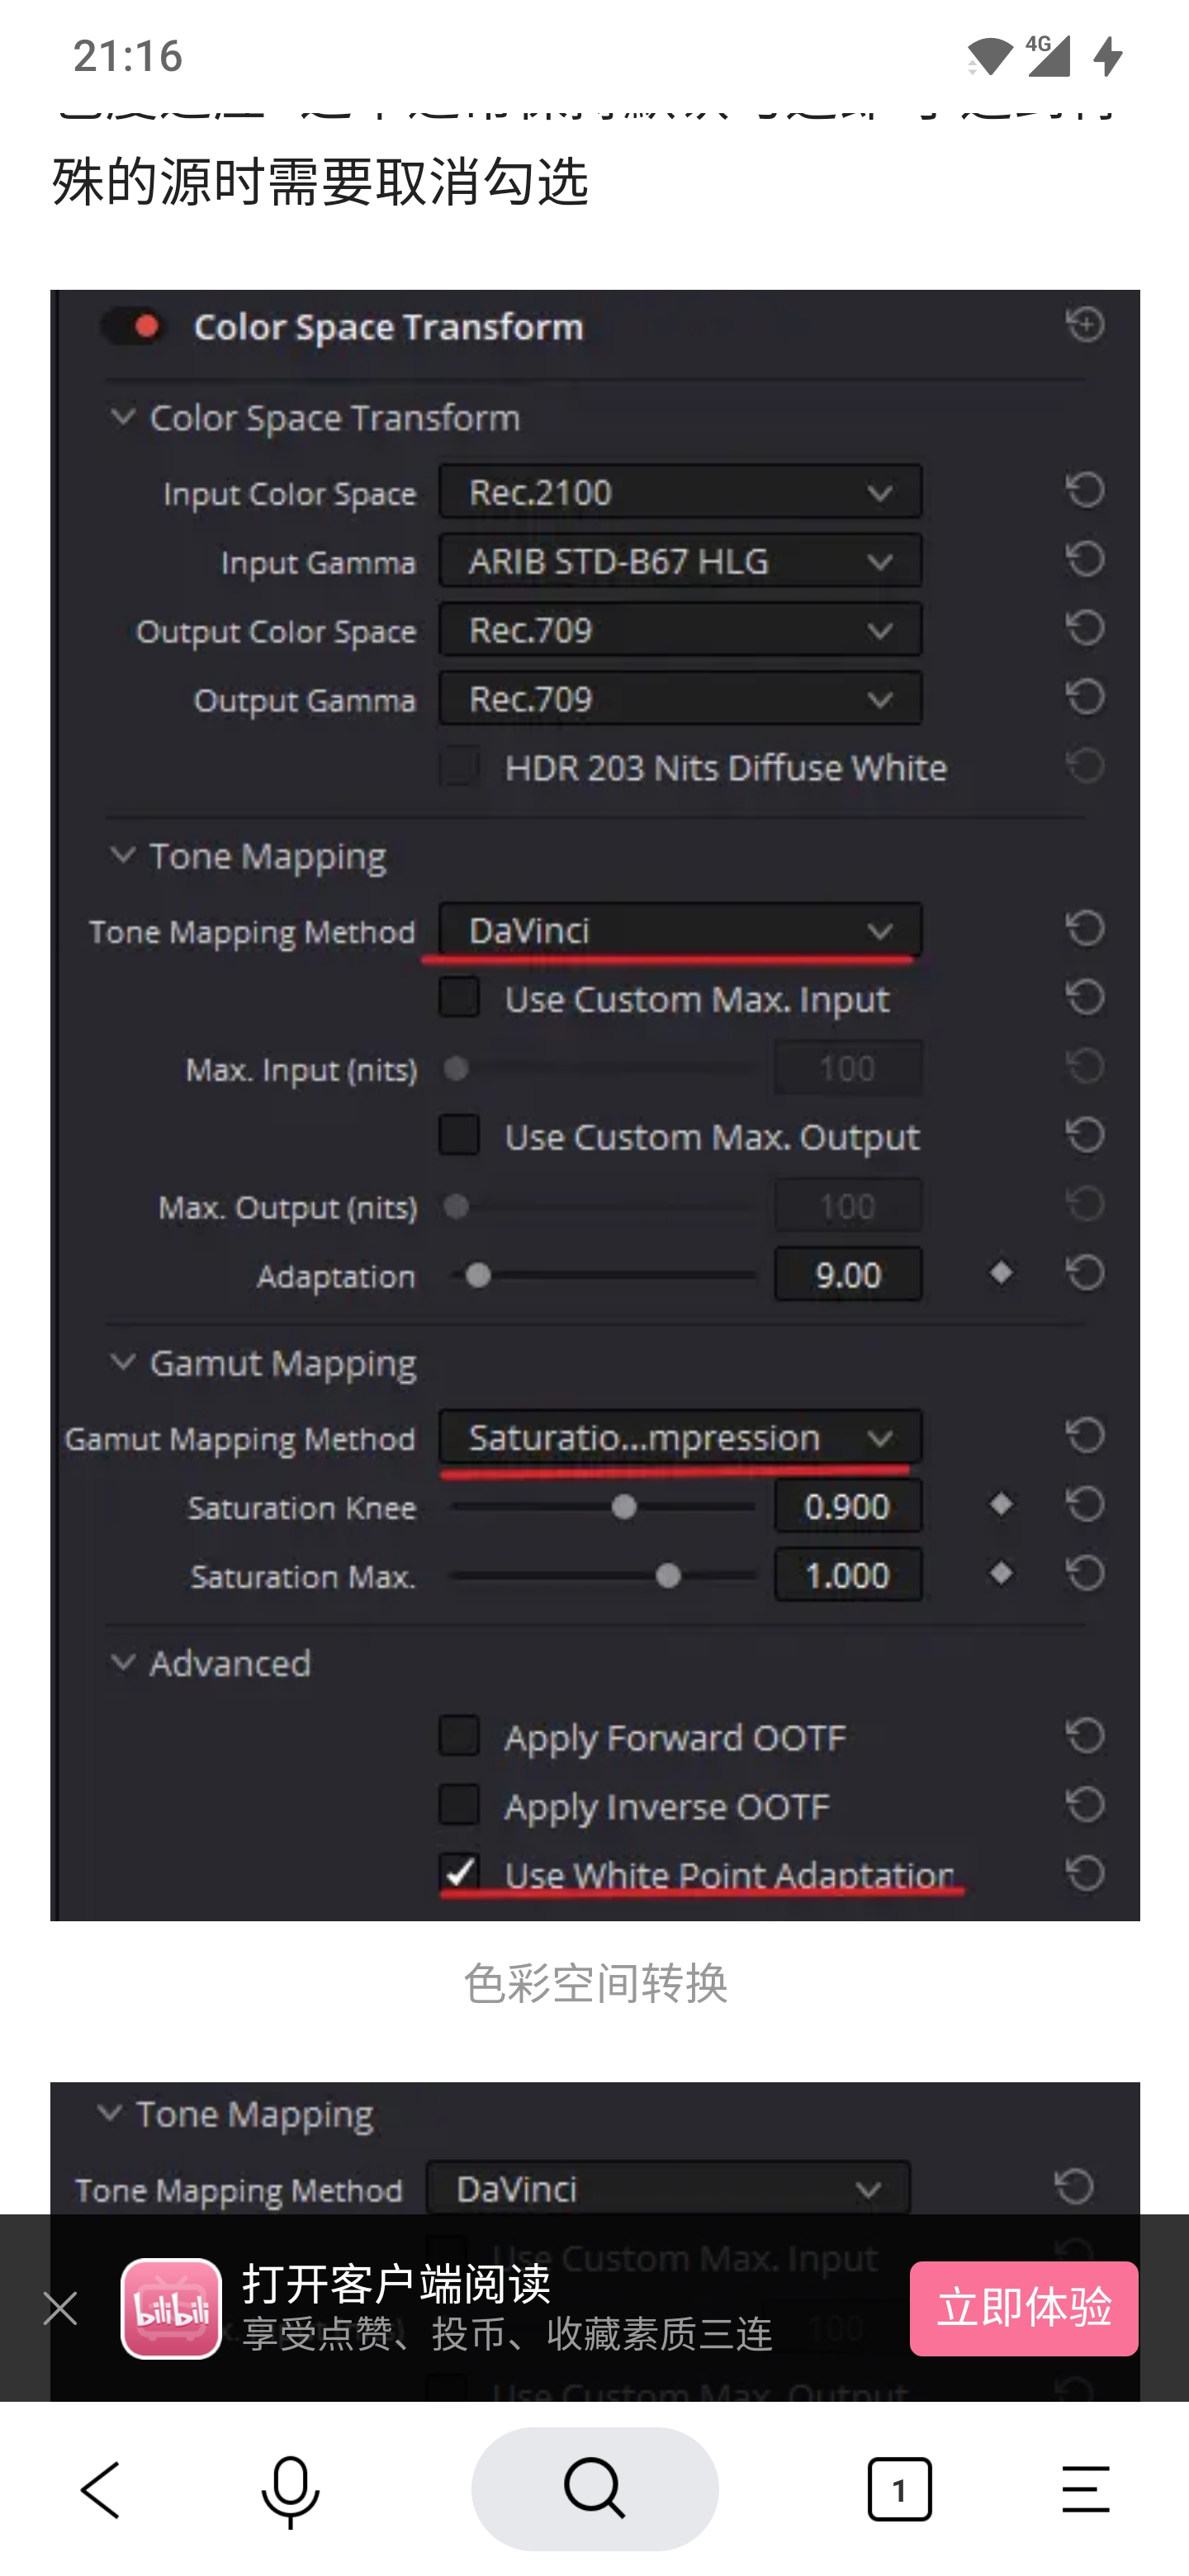The image size is (1189, 2576).
Task: Check Use Custom Max. Output in first panel
Action: pos(460,1136)
